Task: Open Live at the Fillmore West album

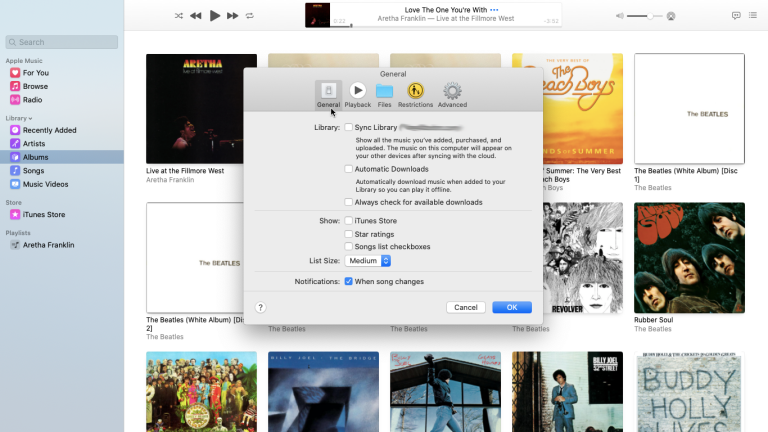Action: (201, 109)
